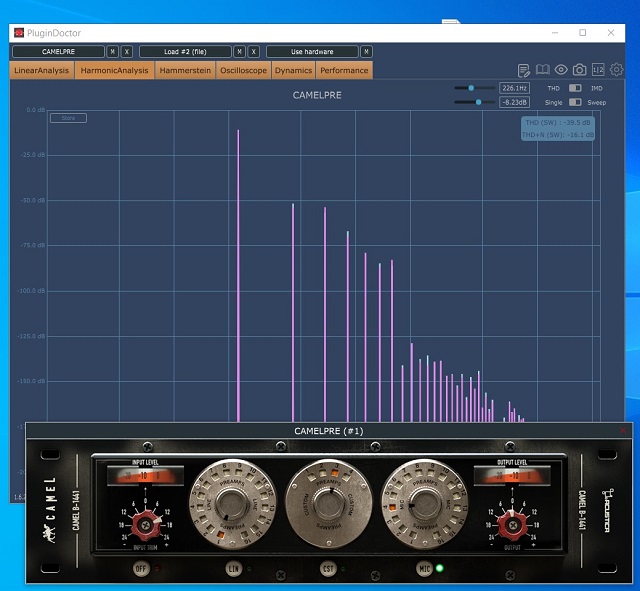Screen dimensions: 640x591
Task: Select the Performance tab
Action: 344,70
